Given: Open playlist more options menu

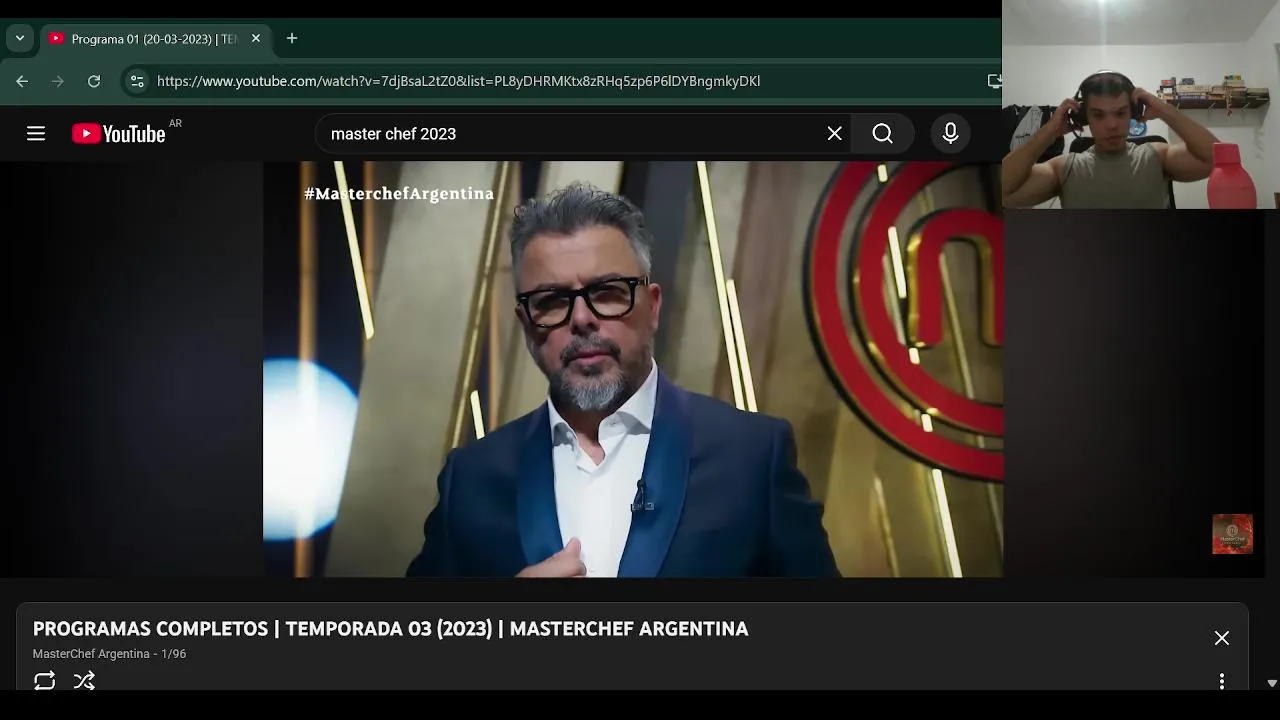Looking at the screenshot, I should coord(1222,681).
